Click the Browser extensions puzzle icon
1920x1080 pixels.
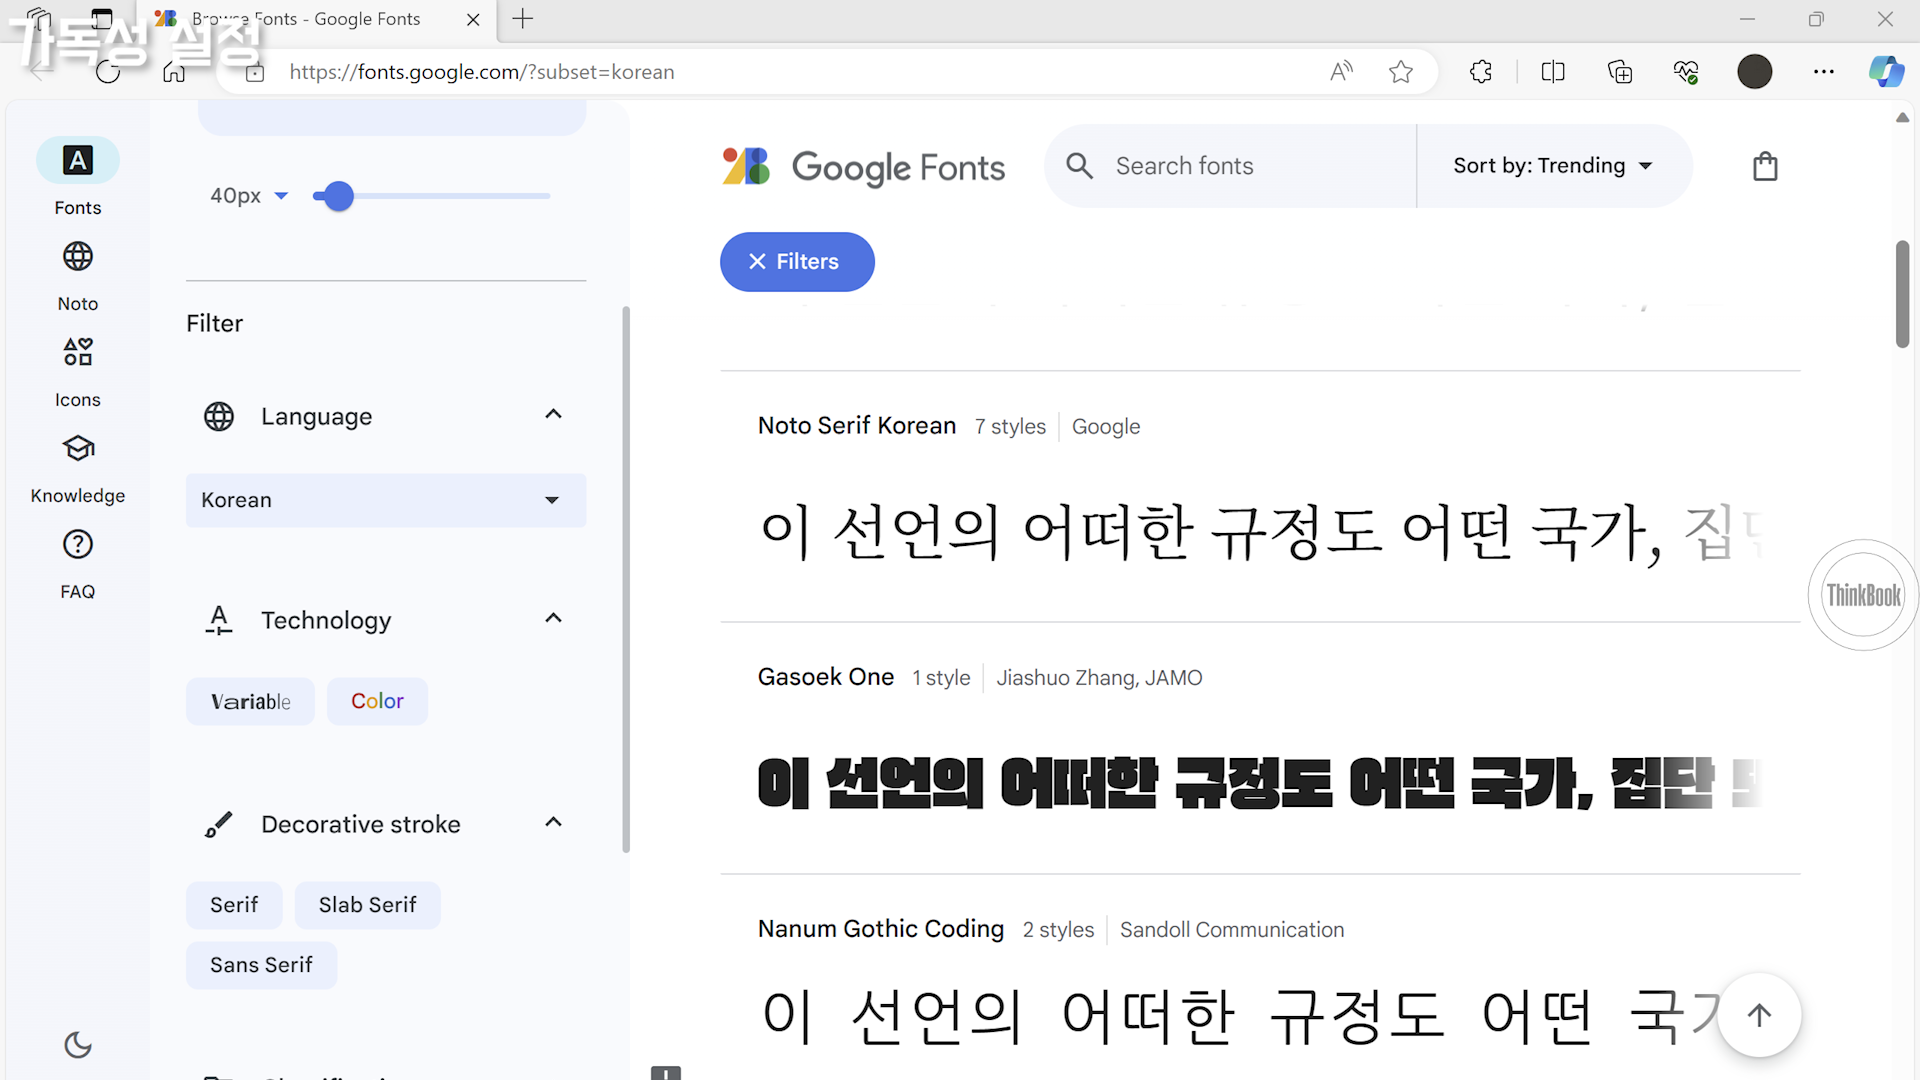tap(1481, 72)
